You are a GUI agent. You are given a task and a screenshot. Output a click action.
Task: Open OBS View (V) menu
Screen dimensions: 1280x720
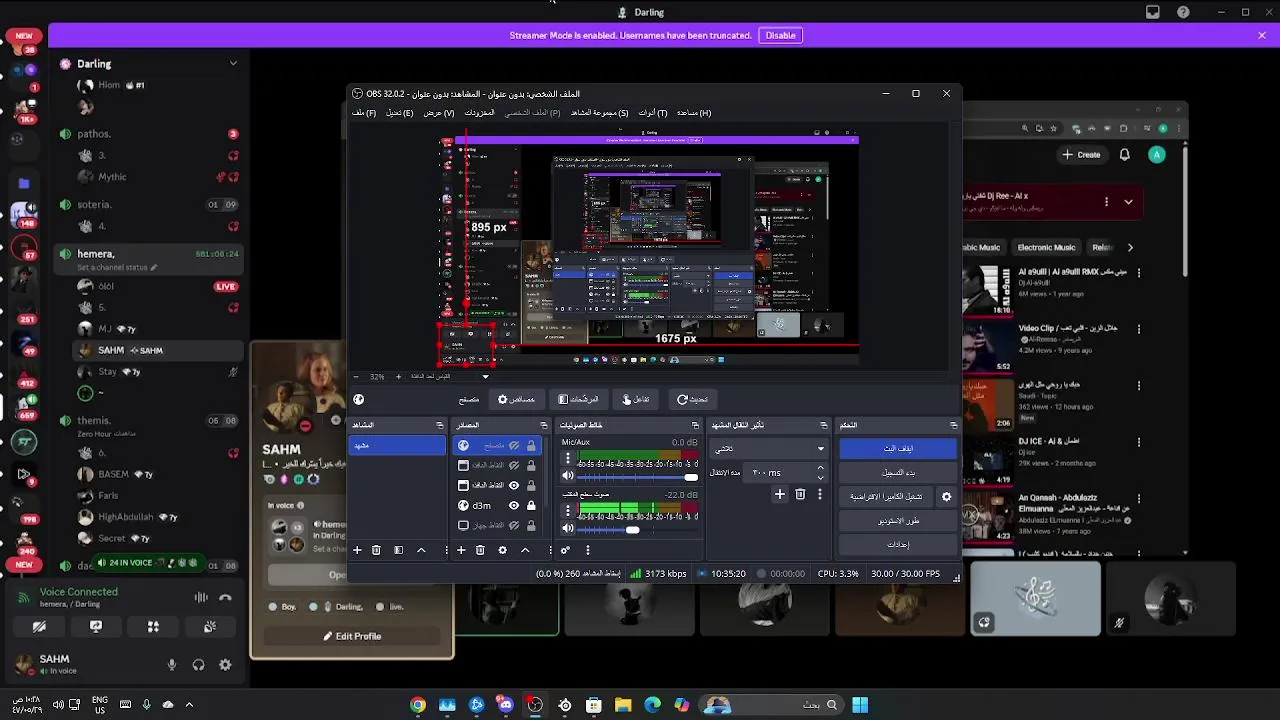[439, 113]
